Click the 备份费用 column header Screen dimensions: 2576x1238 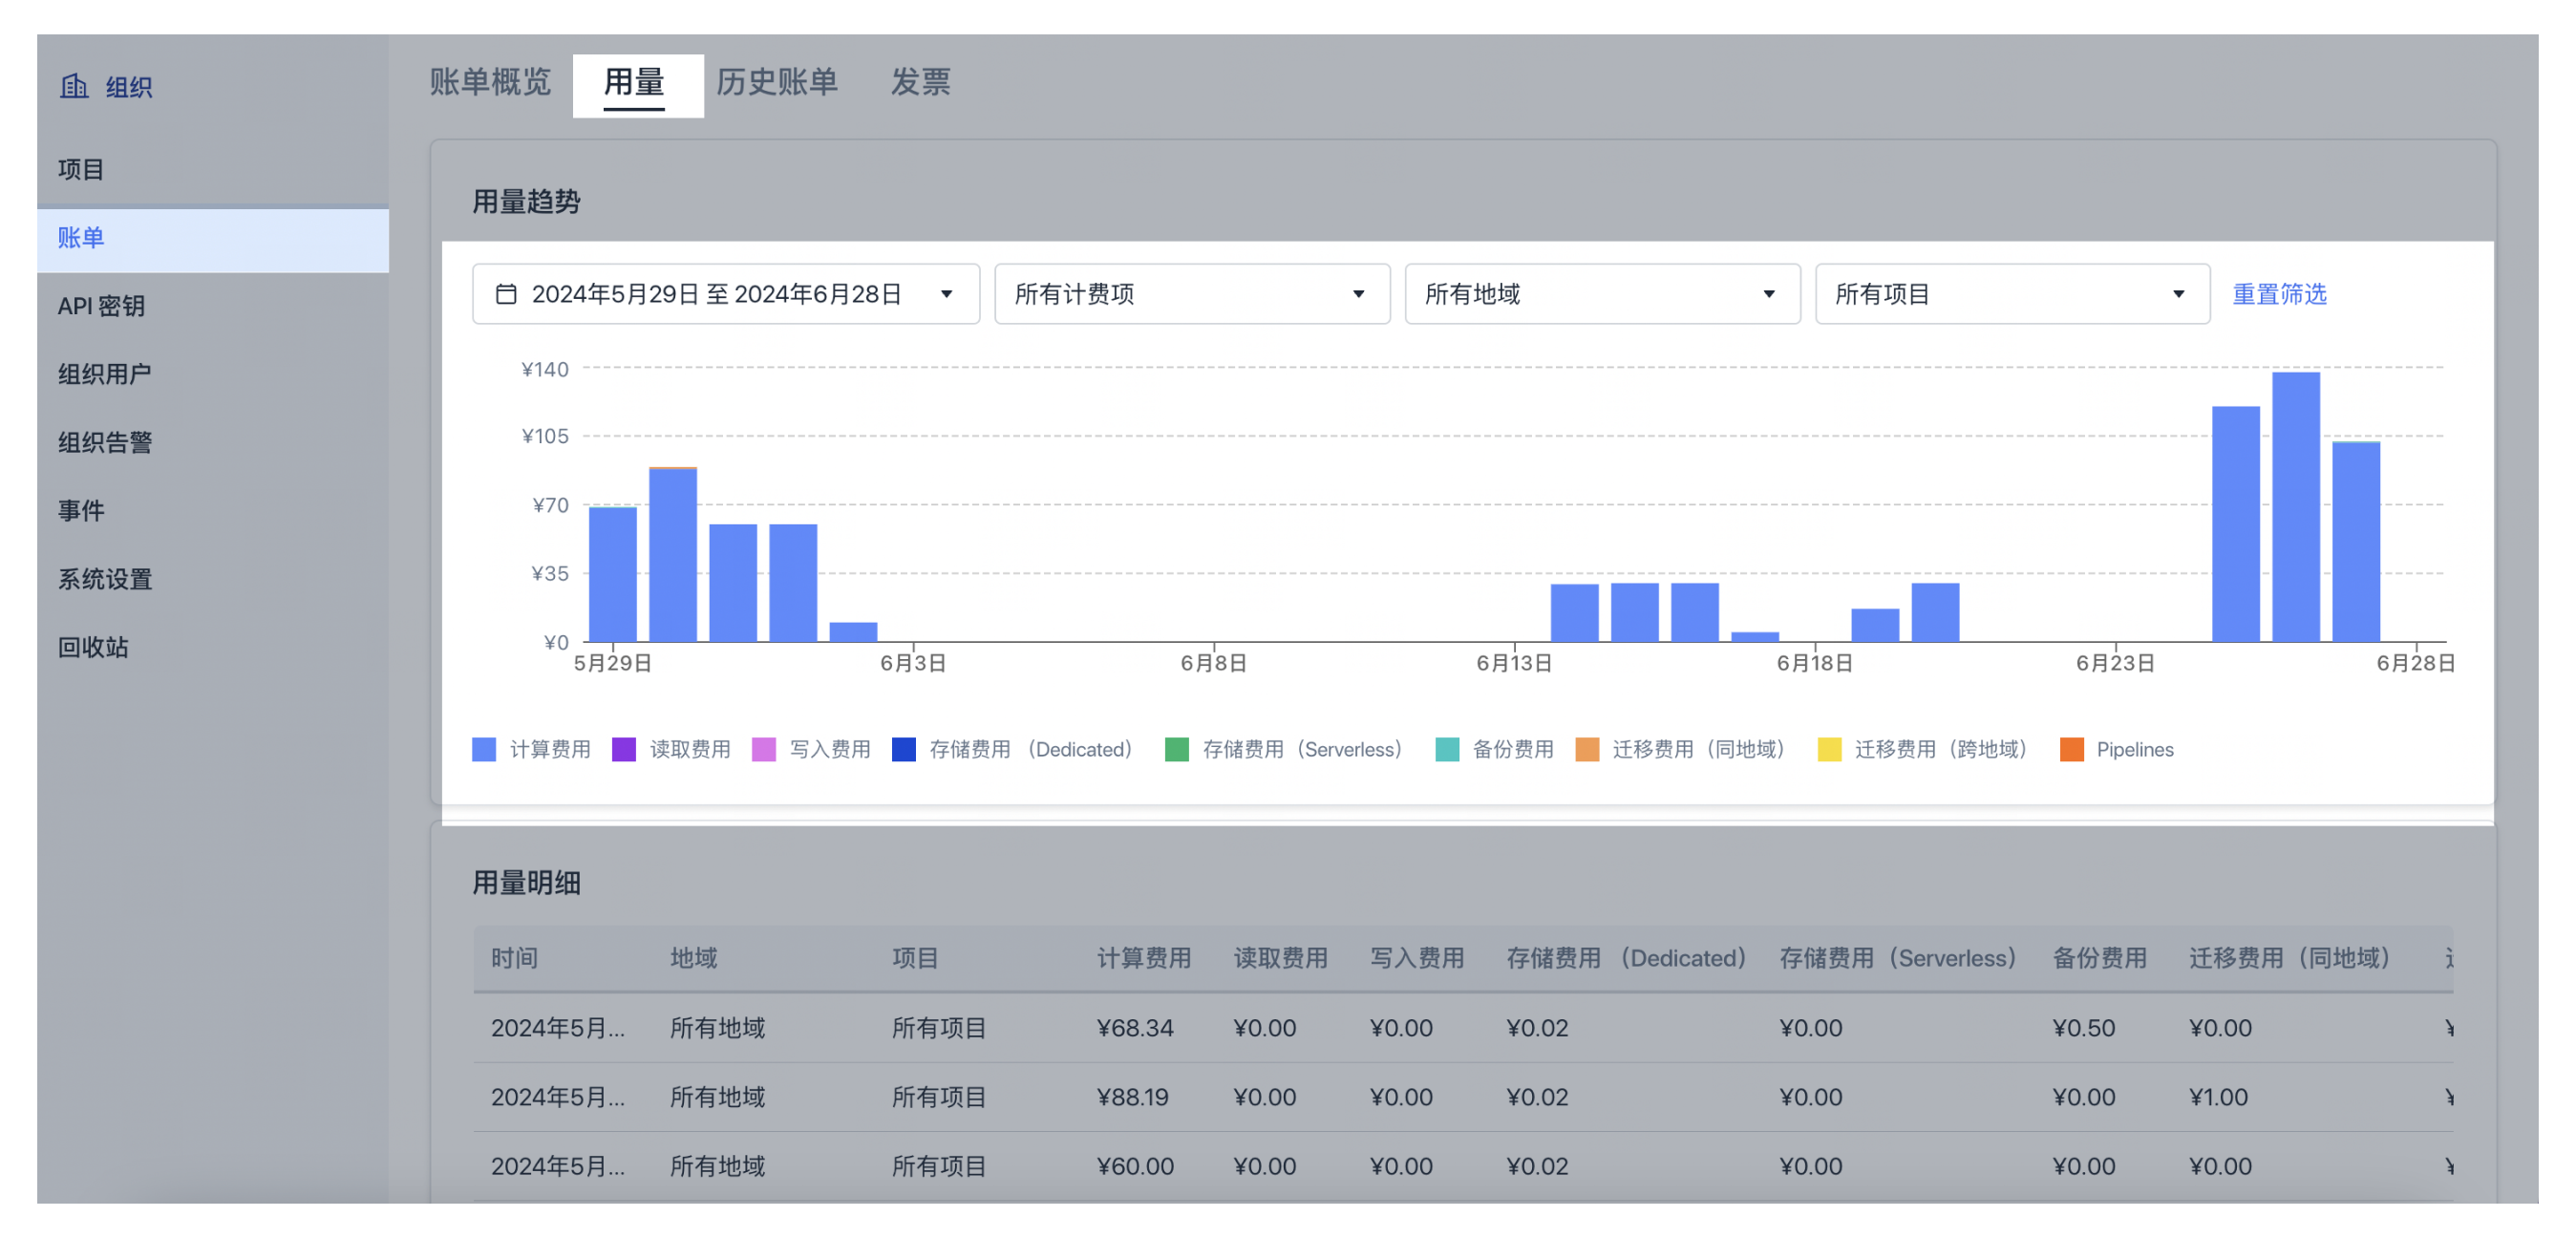tap(2100, 958)
